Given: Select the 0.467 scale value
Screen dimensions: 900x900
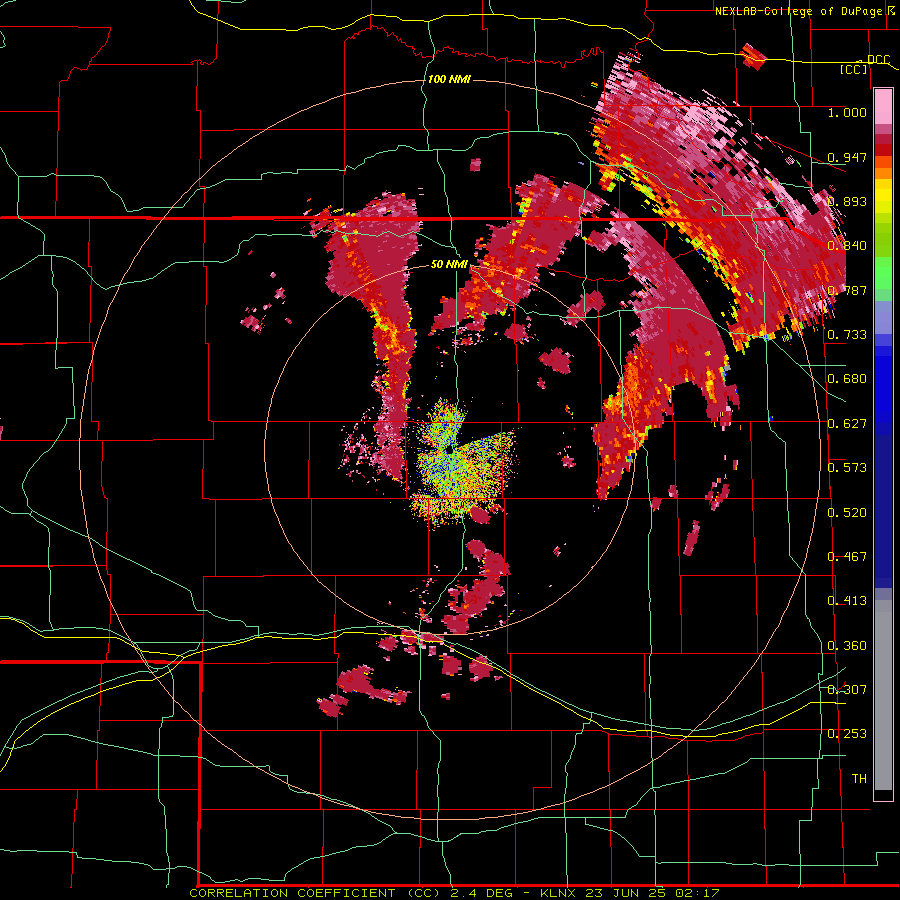Looking at the screenshot, I should [847, 557].
